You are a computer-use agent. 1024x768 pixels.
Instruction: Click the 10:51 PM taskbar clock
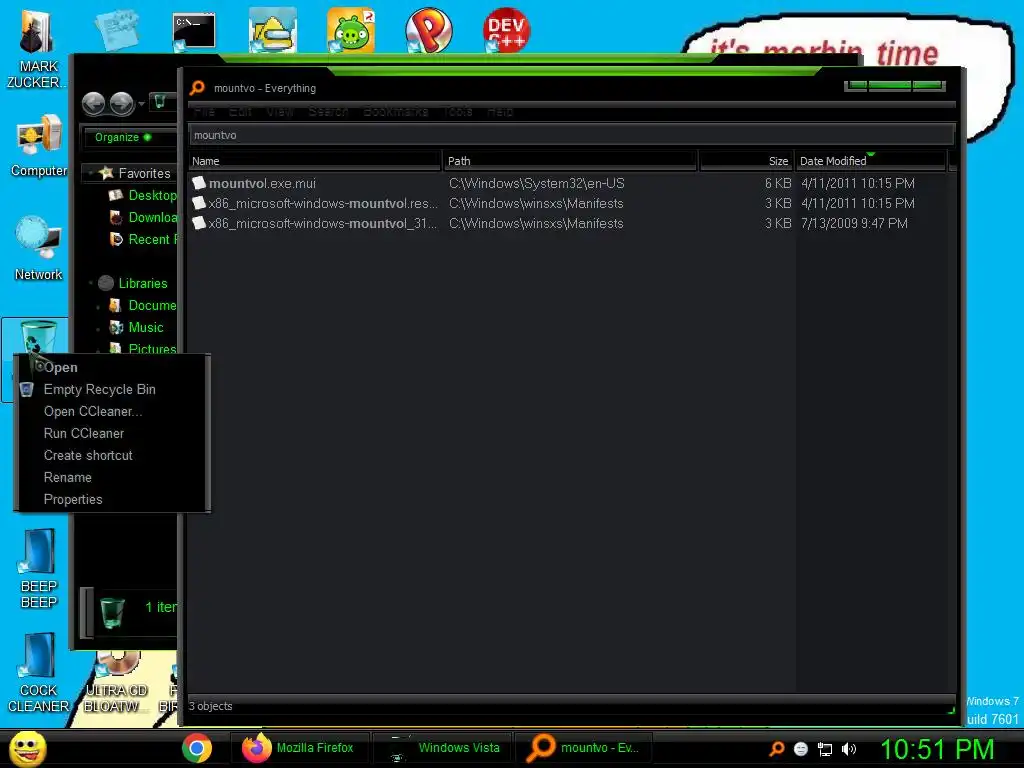(x=937, y=749)
